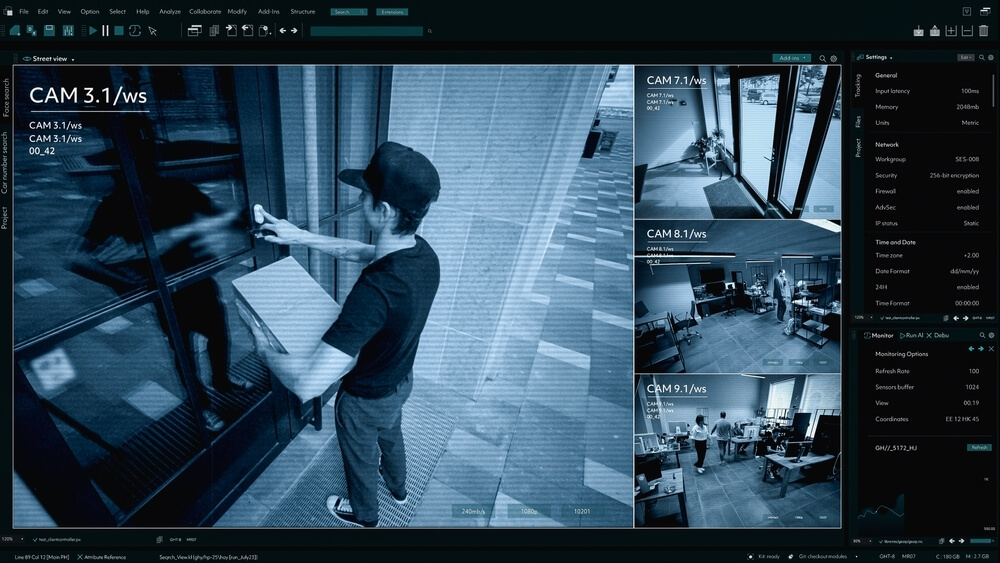
Task: Expand the Street view dropdown
Action: click(73, 59)
